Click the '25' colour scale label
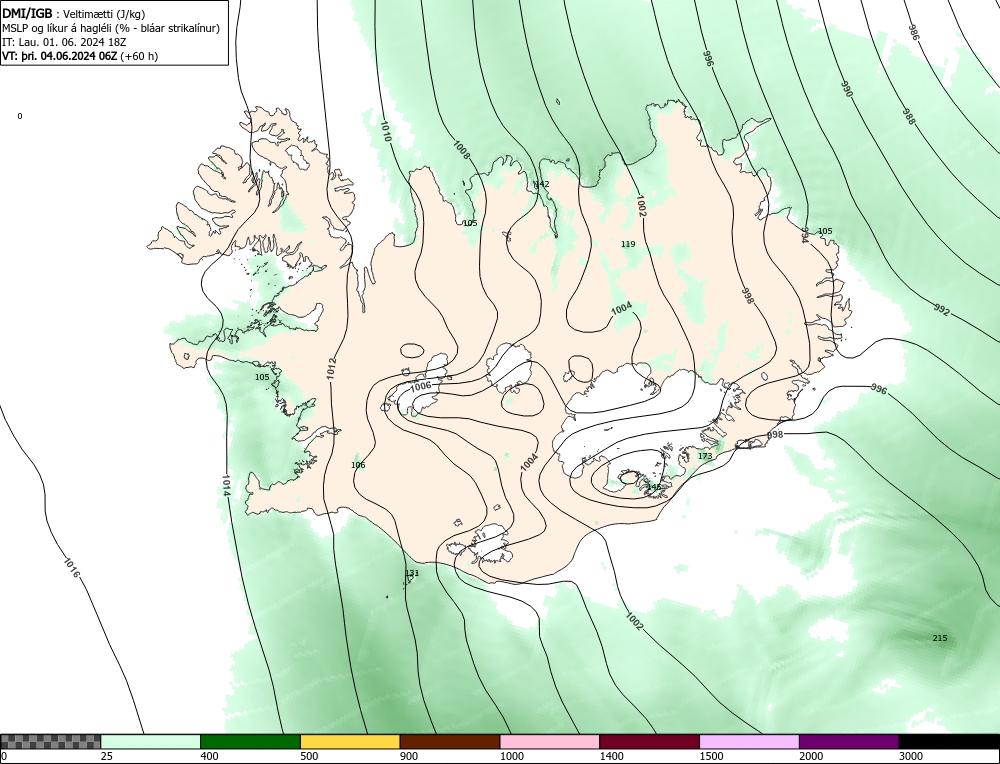Viewport: 1000px width, 764px height. point(106,757)
